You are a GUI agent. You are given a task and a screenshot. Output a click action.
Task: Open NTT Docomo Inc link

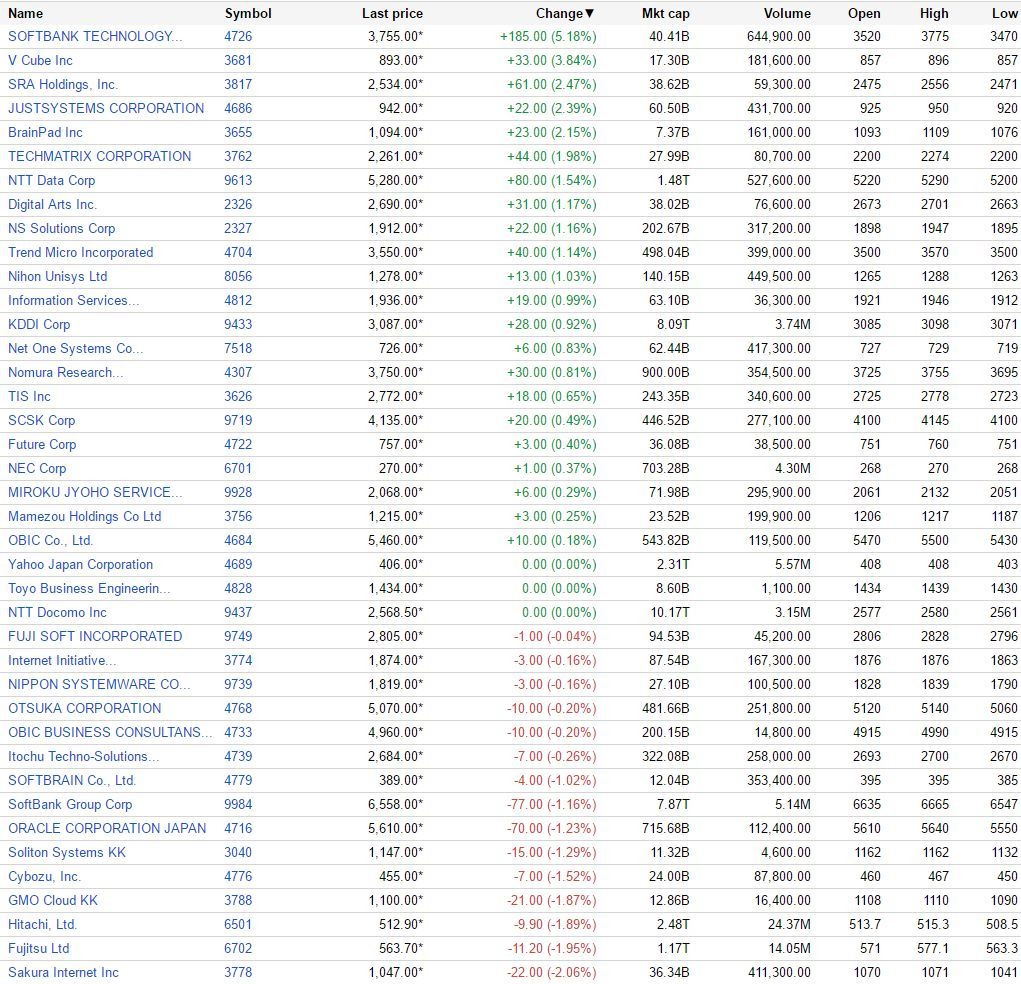point(57,613)
